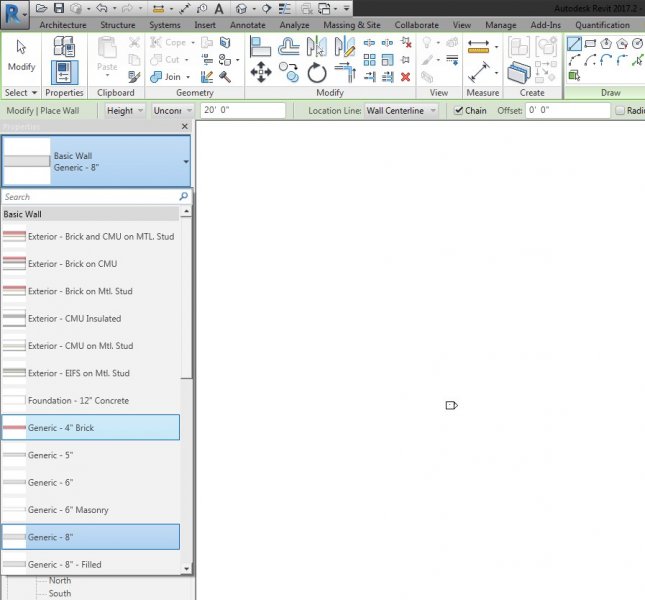Choose Foundation - 12" Concrete wall type
This screenshot has height=600, width=645.
click(x=90, y=401)
